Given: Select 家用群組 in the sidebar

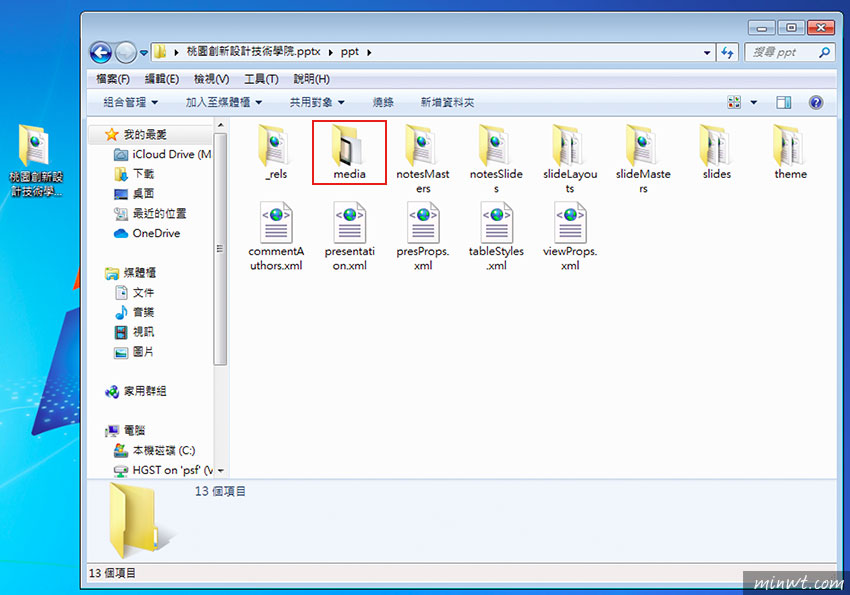Looking at the screenshot, I should [x=136, y=391].
